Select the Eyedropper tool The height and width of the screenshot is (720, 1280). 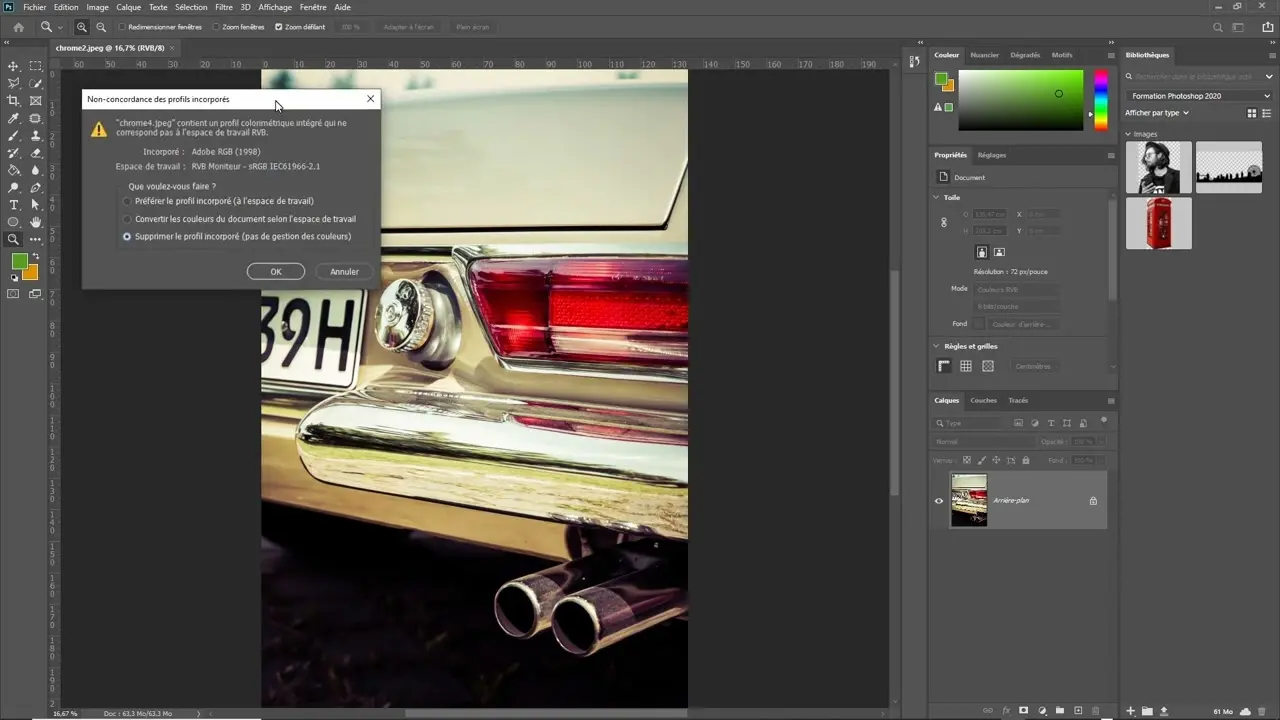pos(13,118)
